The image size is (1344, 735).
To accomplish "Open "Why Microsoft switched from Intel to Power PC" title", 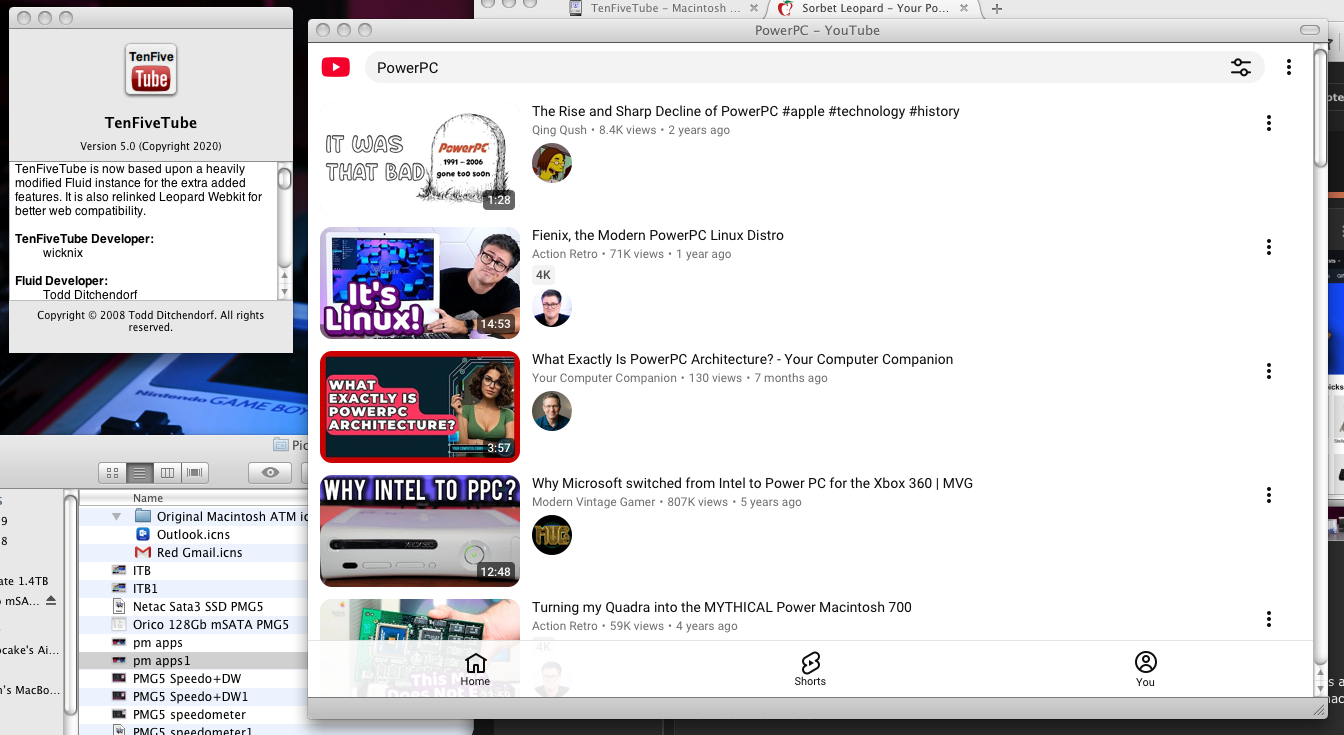I will (x=752, y=483).
